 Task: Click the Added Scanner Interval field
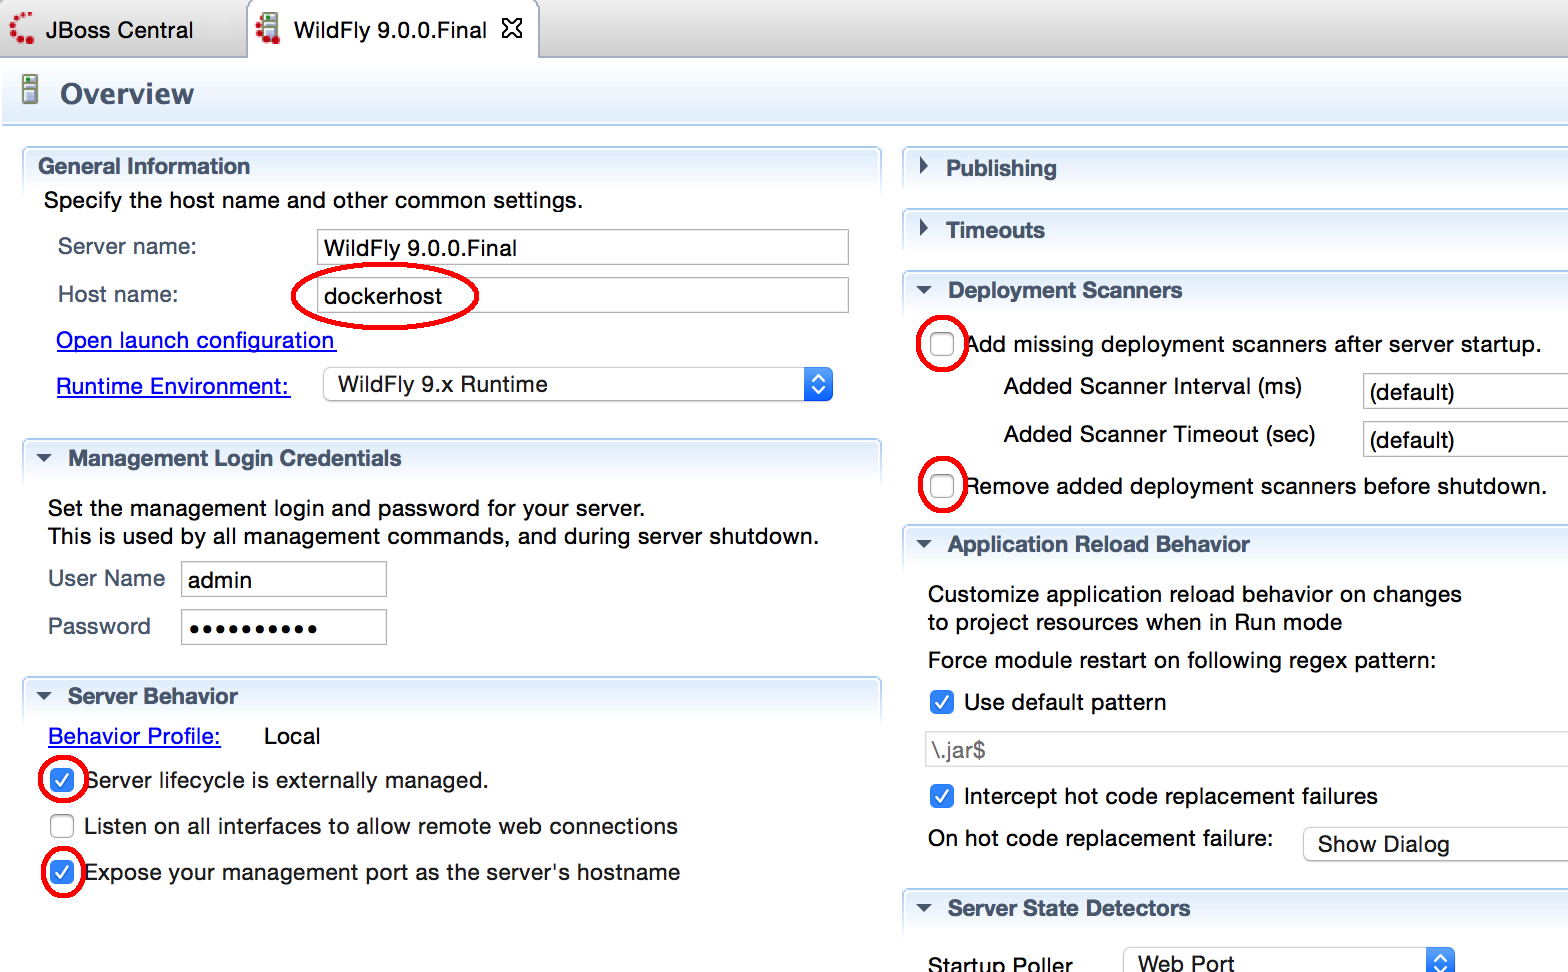(1466, 391)
